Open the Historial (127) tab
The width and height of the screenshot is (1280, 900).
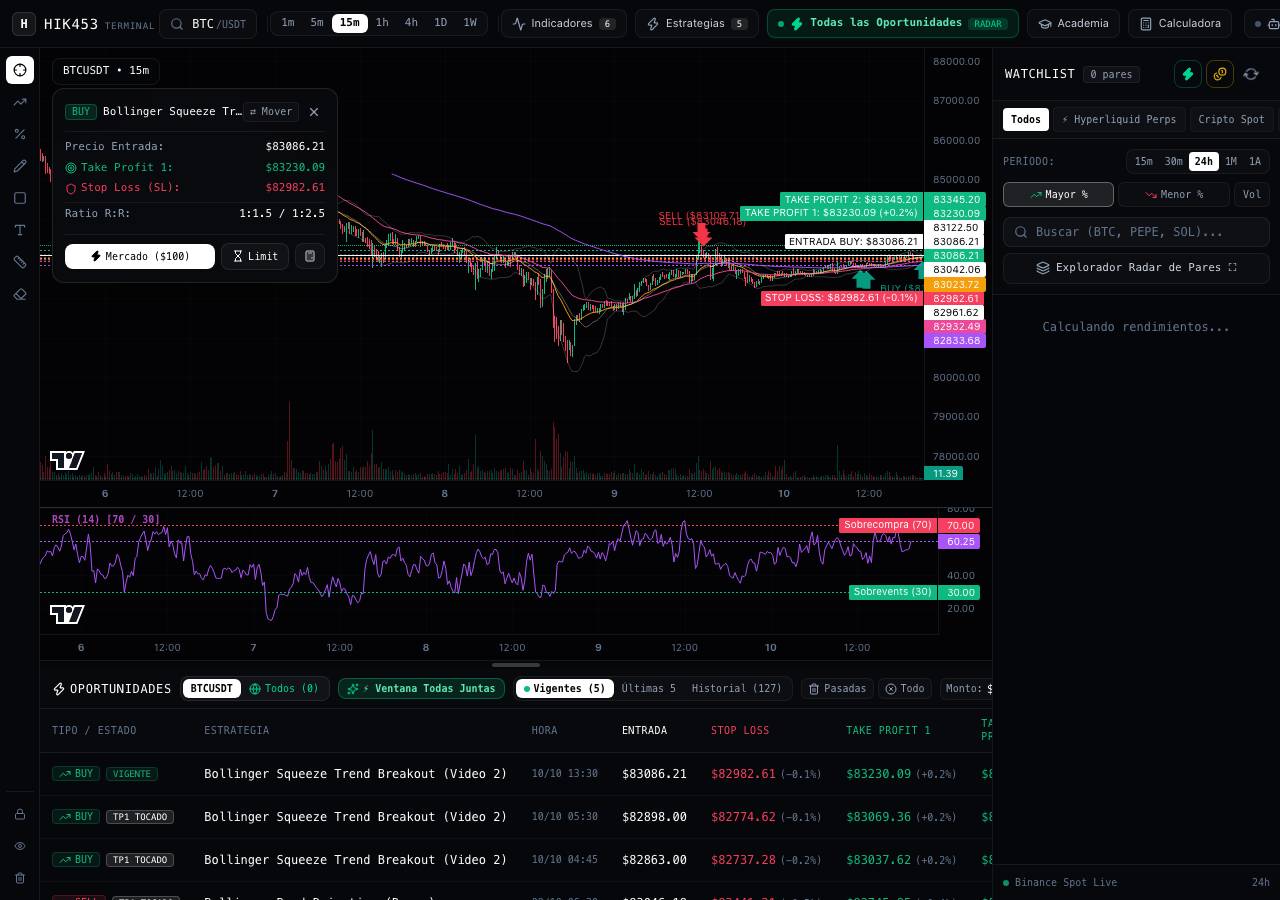point(737,689)
